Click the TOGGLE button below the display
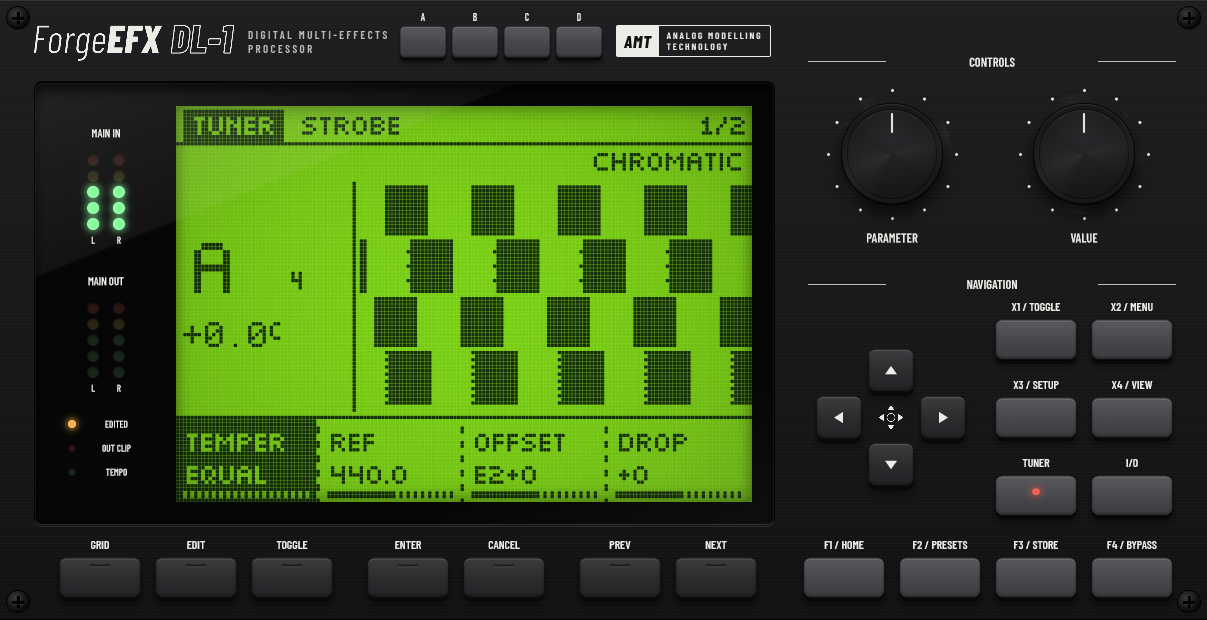 pyautogui.click(x=292, y=577)
